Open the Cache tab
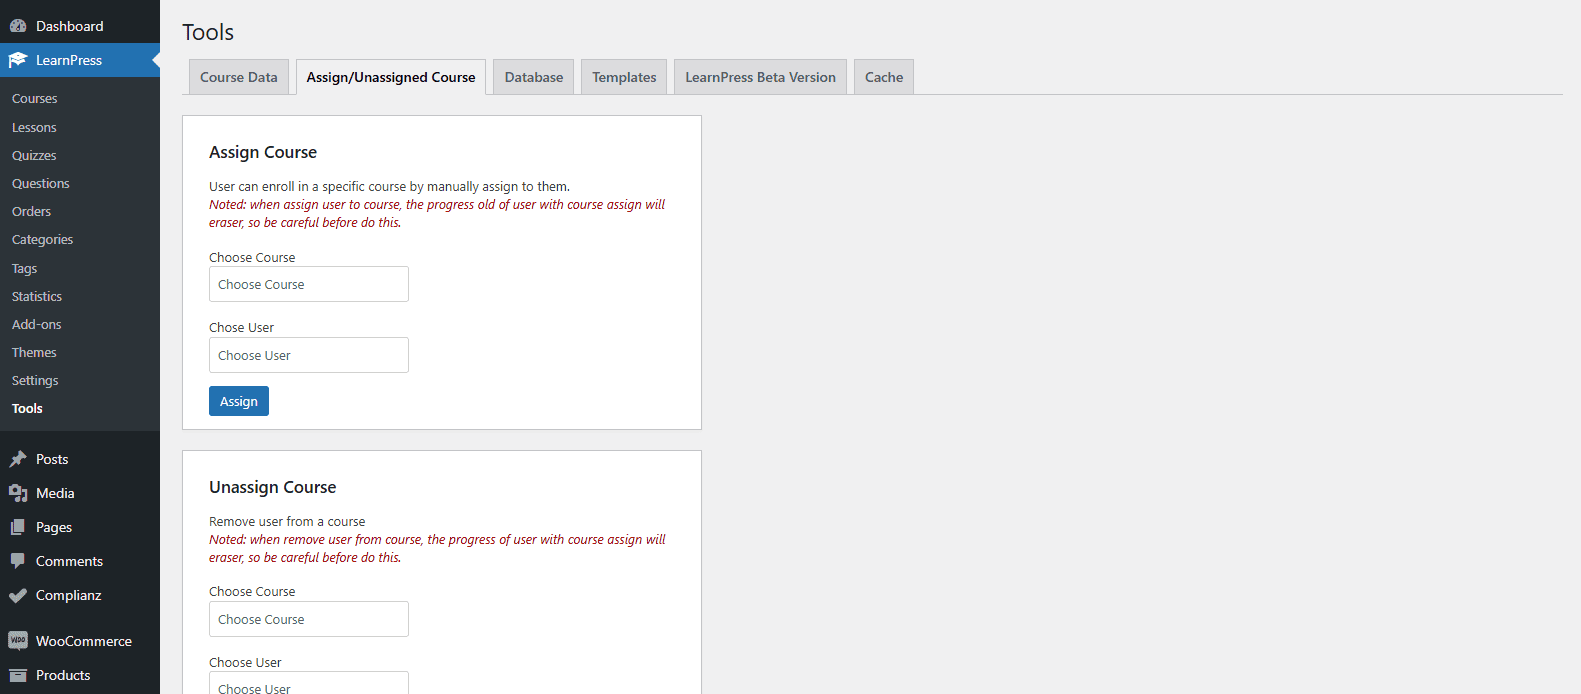1581x694 pixels. [883, 77]
